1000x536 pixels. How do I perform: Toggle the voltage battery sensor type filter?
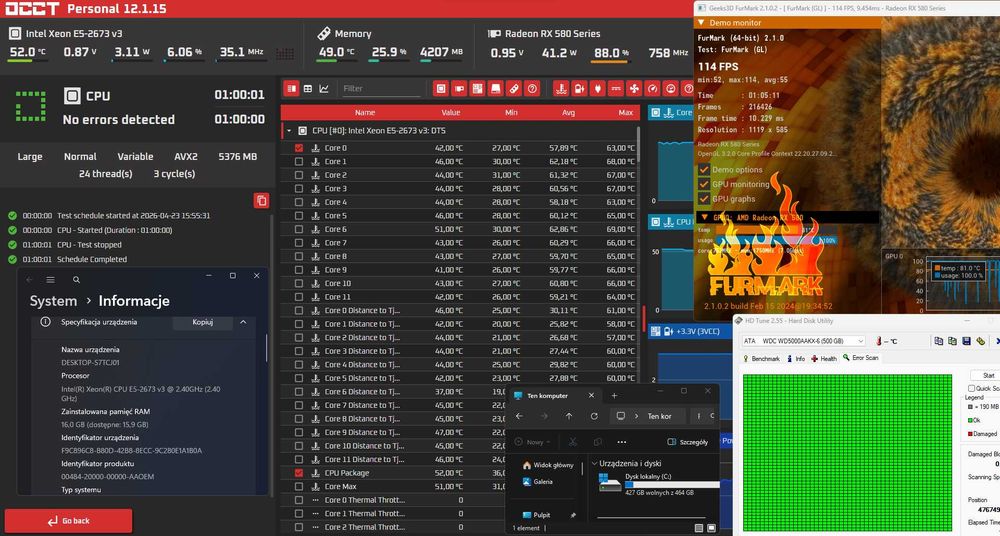click(579, 89)
